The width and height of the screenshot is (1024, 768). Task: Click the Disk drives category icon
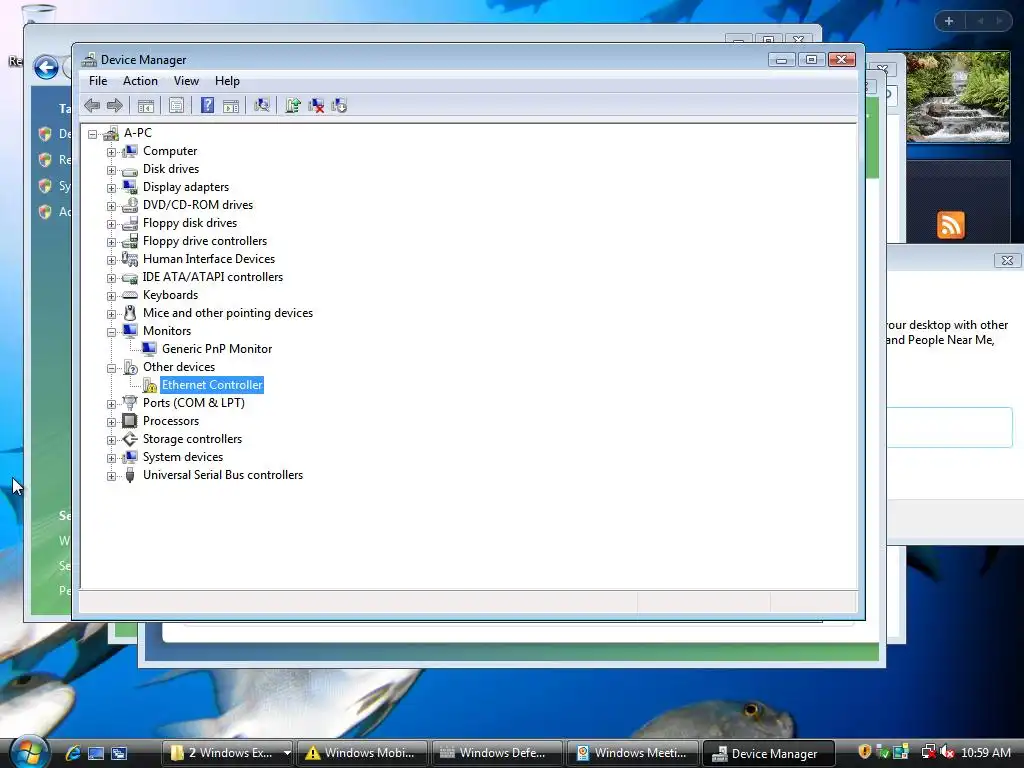[130, 170]
